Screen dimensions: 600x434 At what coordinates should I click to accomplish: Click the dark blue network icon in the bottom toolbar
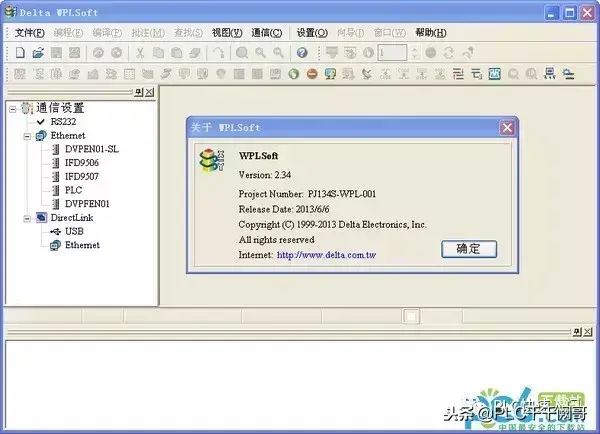click(x=550, y=73)
